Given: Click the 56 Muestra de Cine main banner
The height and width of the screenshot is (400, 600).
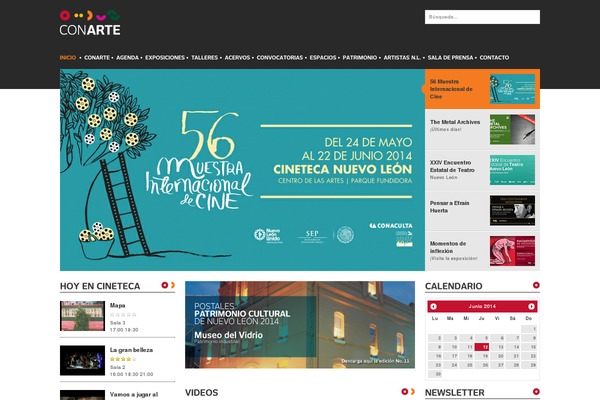Looking at the screenshot, I should click(242, 170).
